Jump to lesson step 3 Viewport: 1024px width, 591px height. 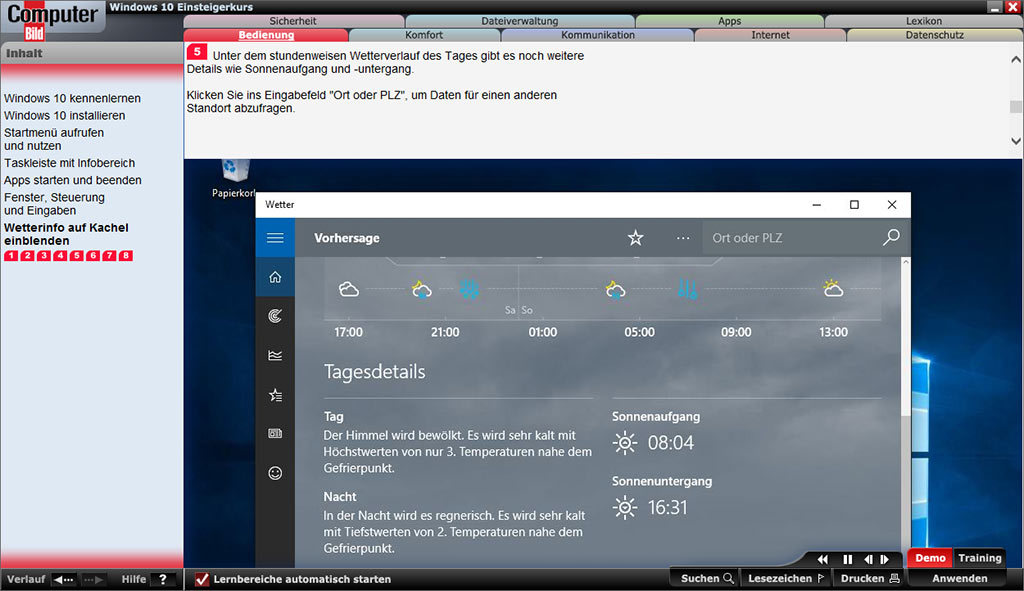coord(44,255)
